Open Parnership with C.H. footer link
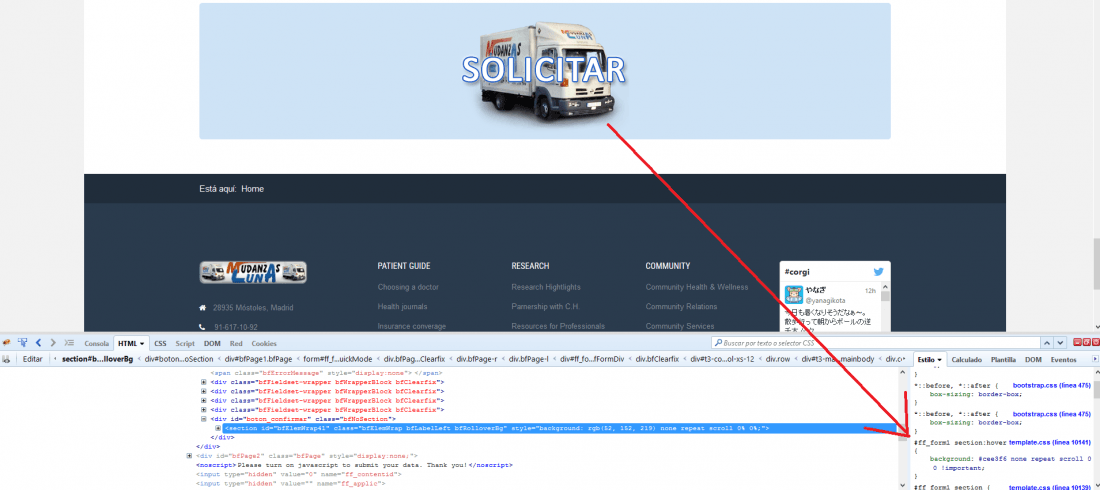 point(545,307)
